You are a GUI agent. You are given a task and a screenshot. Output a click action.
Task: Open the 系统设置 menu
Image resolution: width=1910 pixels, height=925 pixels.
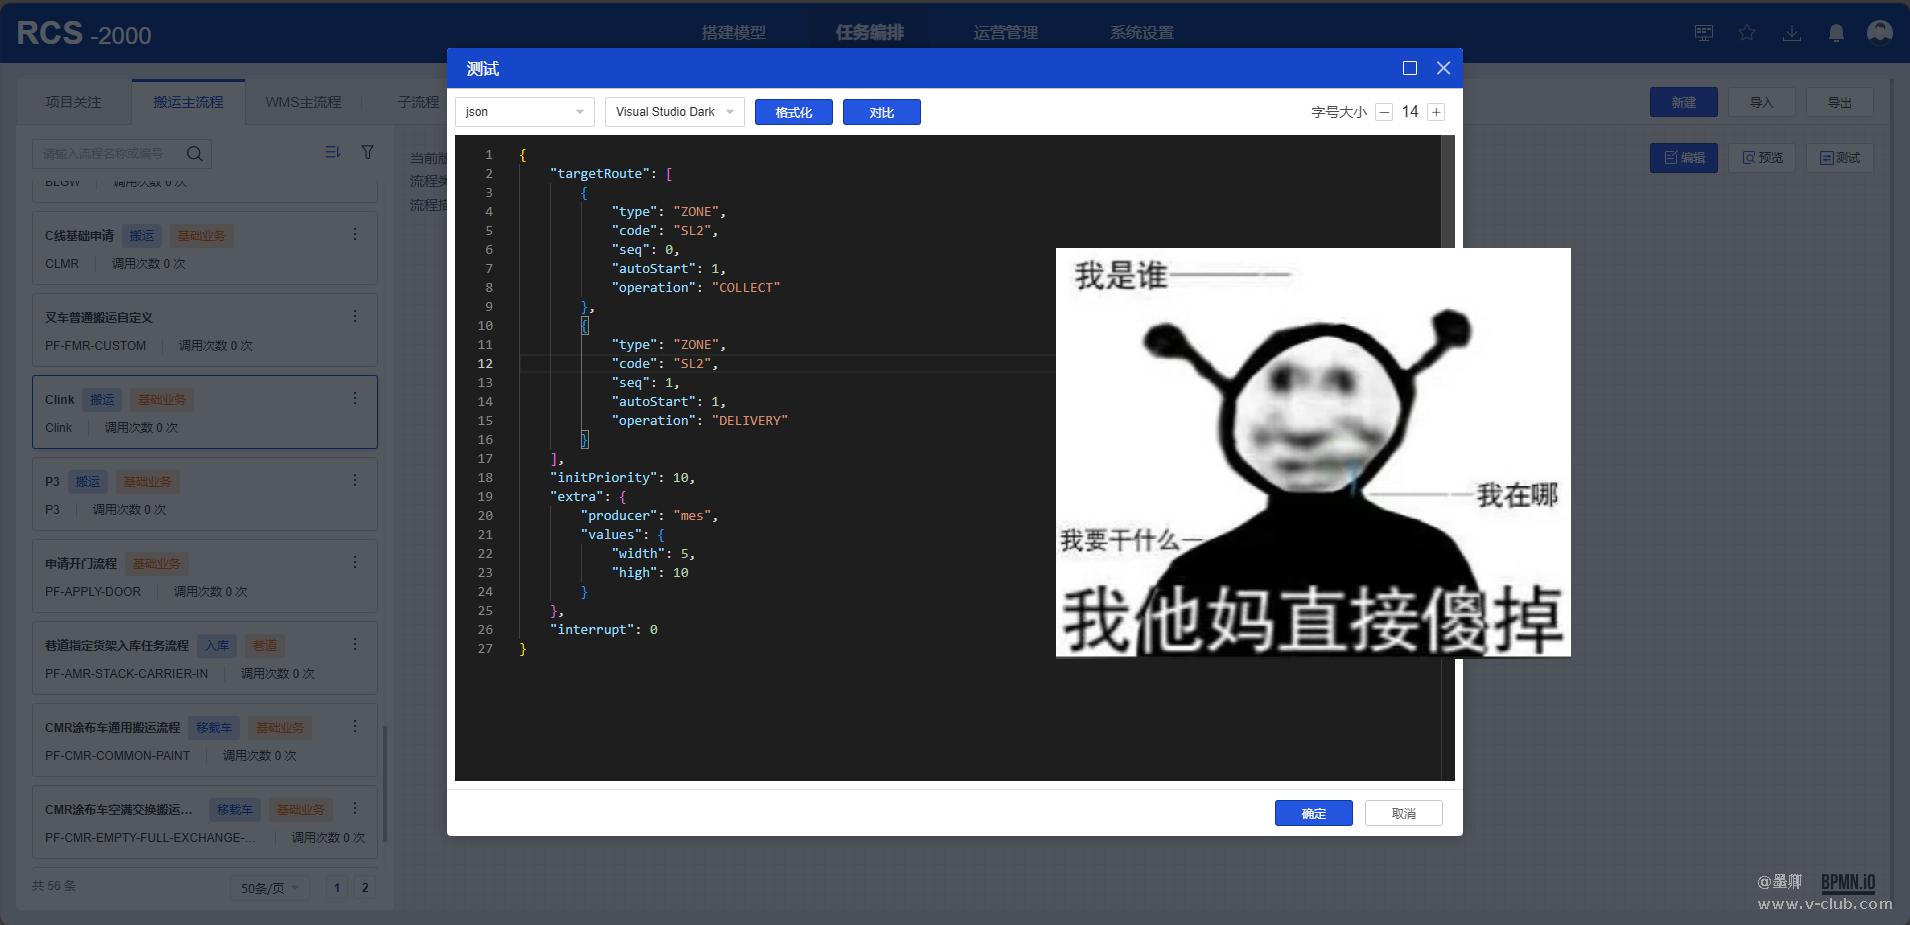coord(1142,33)
